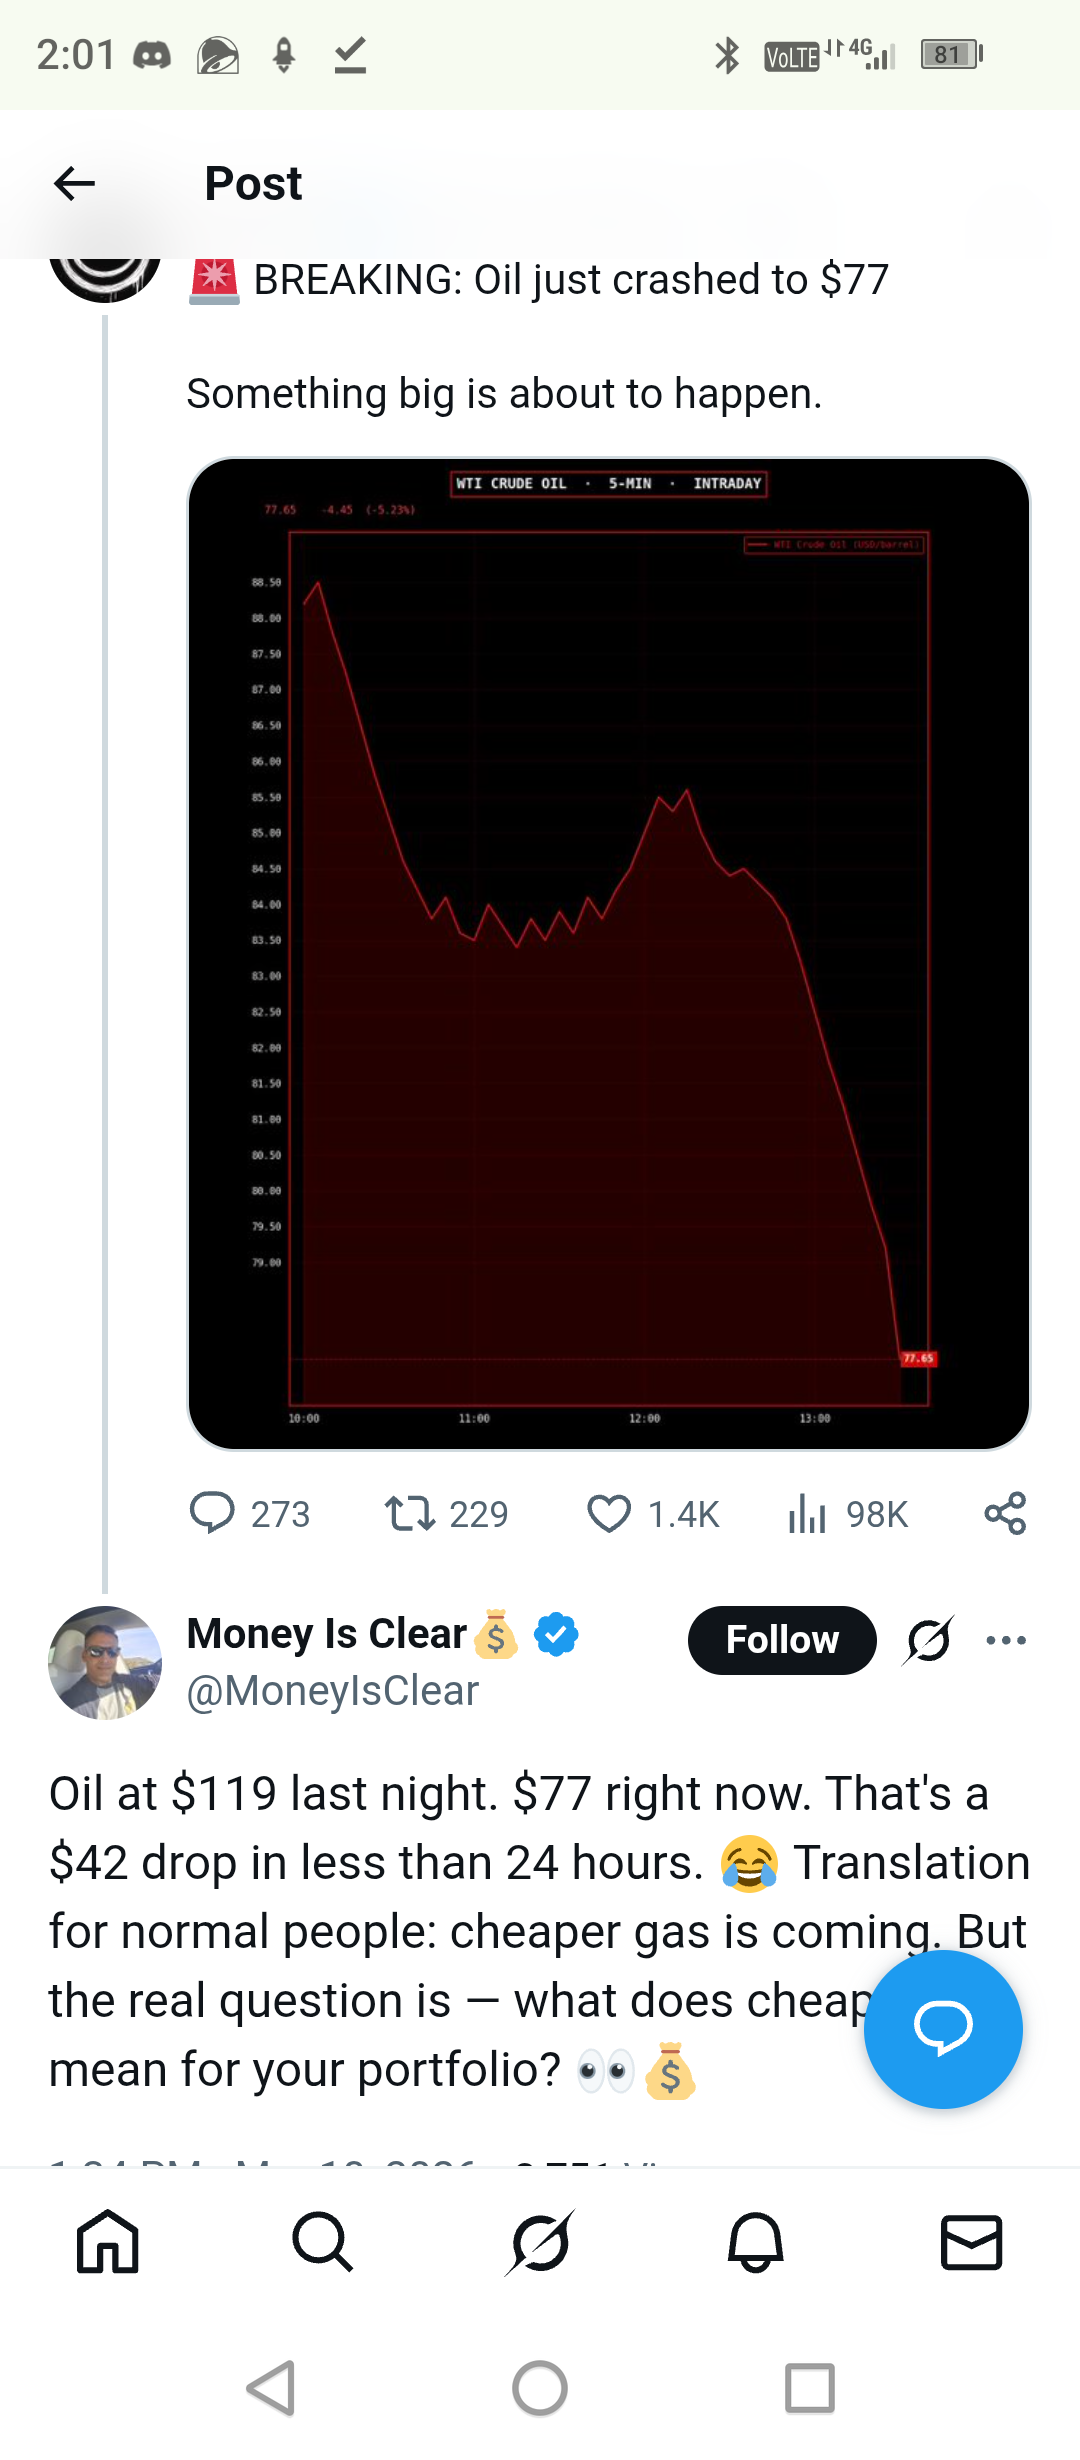The image size is (1080, 2460).
Task: Share the oil crash post
Action: (x=1005, y=1513)
